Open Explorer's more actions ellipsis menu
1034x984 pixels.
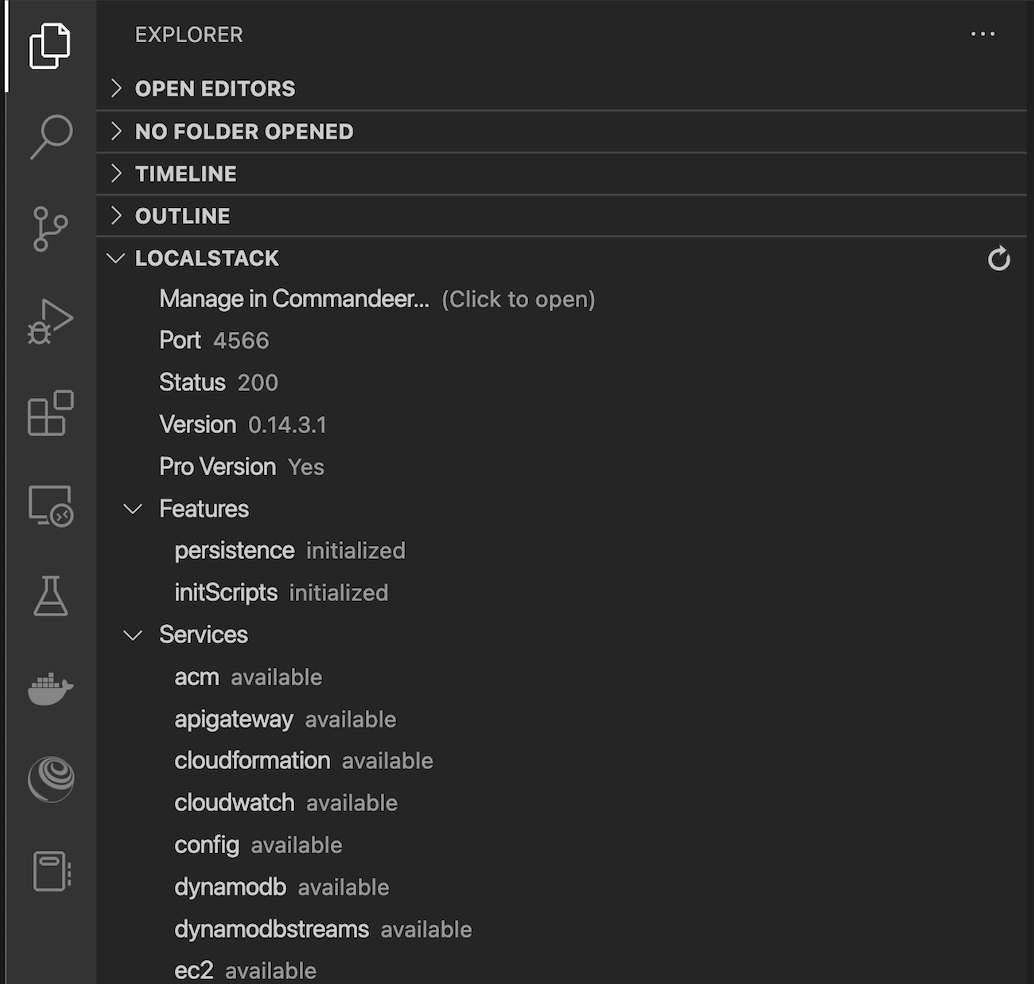click(x=983, y=34)
